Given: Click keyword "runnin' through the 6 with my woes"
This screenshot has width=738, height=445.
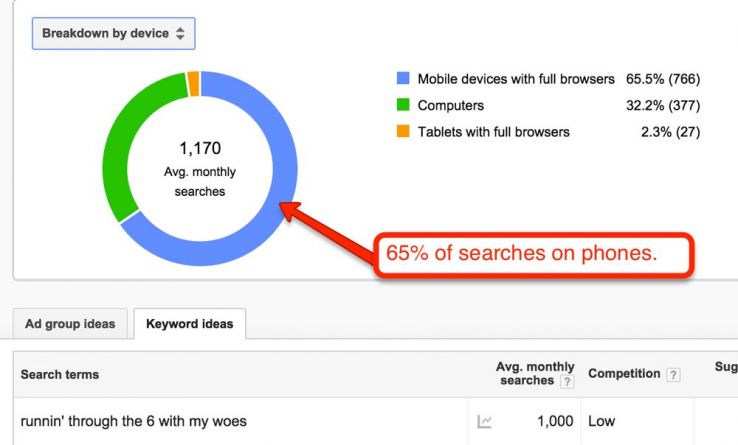Looking at the screenshot, I should [134, 422].
